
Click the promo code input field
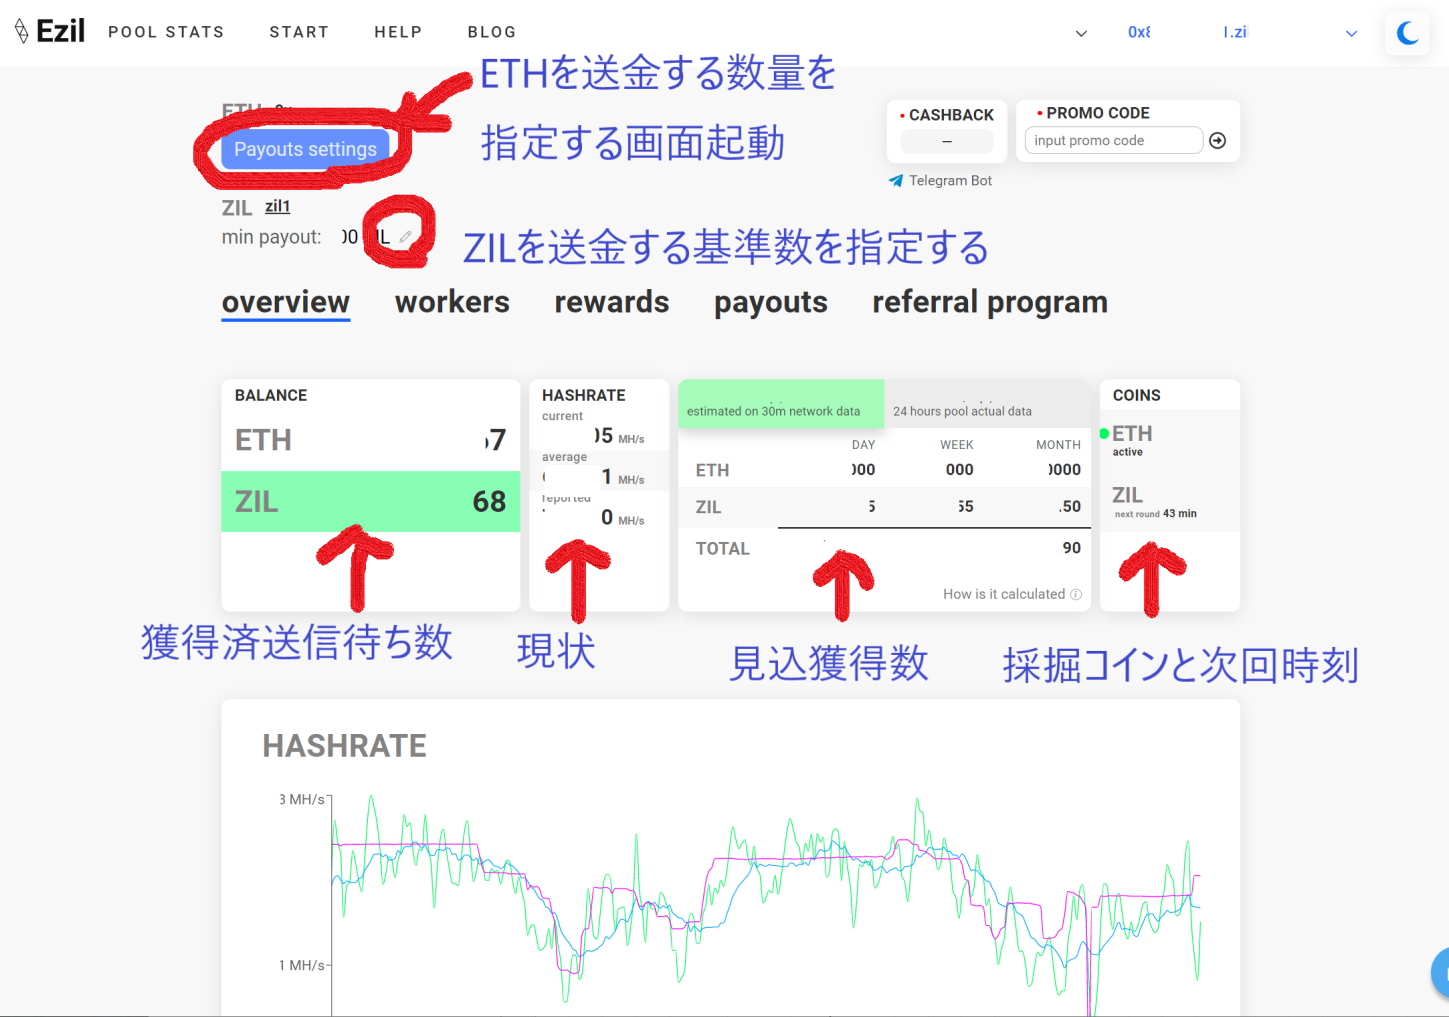point(1114,141)
